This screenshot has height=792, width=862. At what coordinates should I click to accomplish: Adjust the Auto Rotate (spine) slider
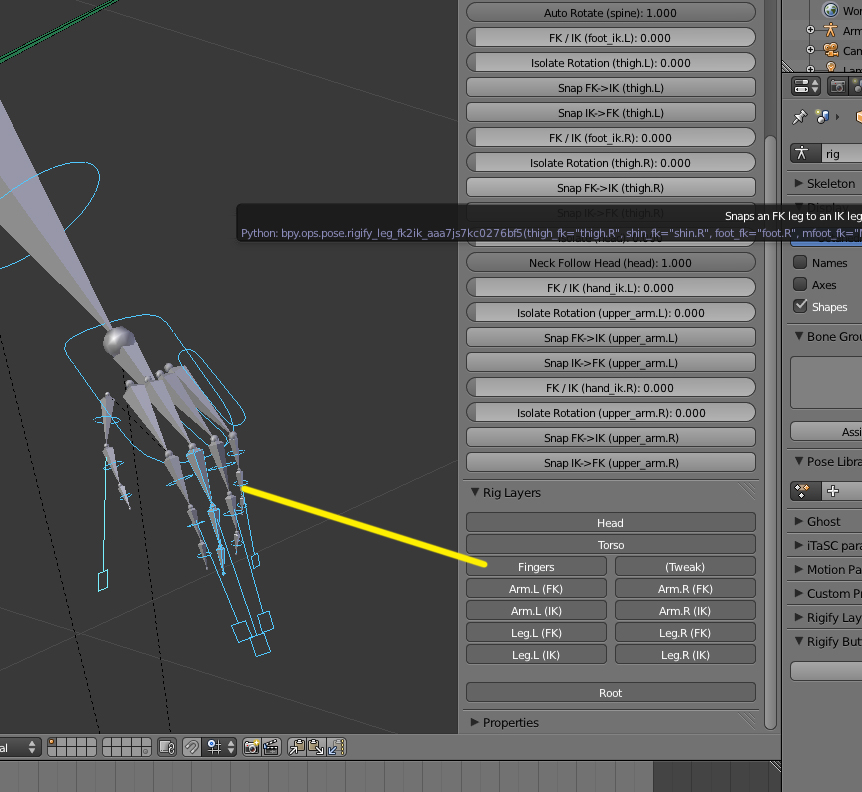point(611,13)
